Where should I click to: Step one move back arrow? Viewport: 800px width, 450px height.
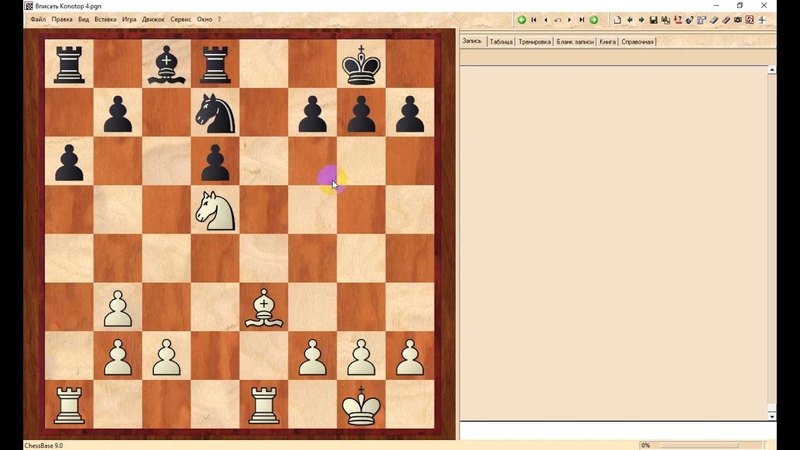tap(546, 20)
